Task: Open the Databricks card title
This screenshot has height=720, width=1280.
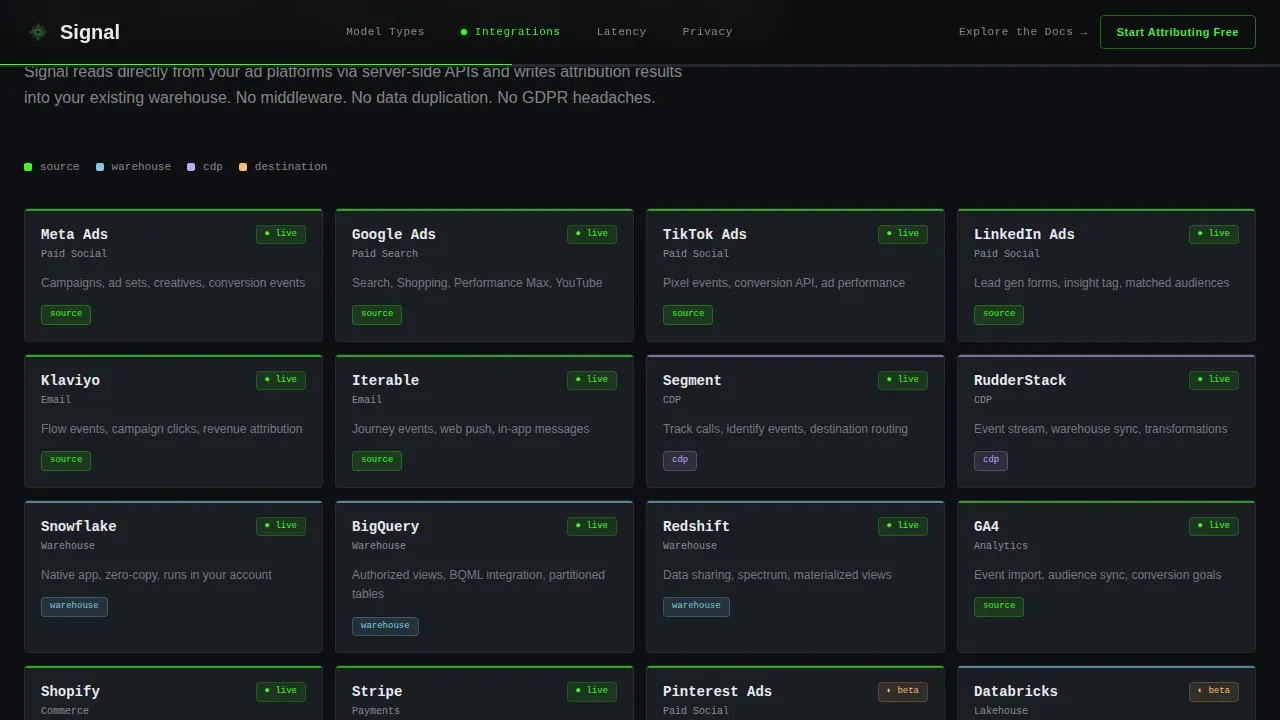Action: click(1016, 691)
